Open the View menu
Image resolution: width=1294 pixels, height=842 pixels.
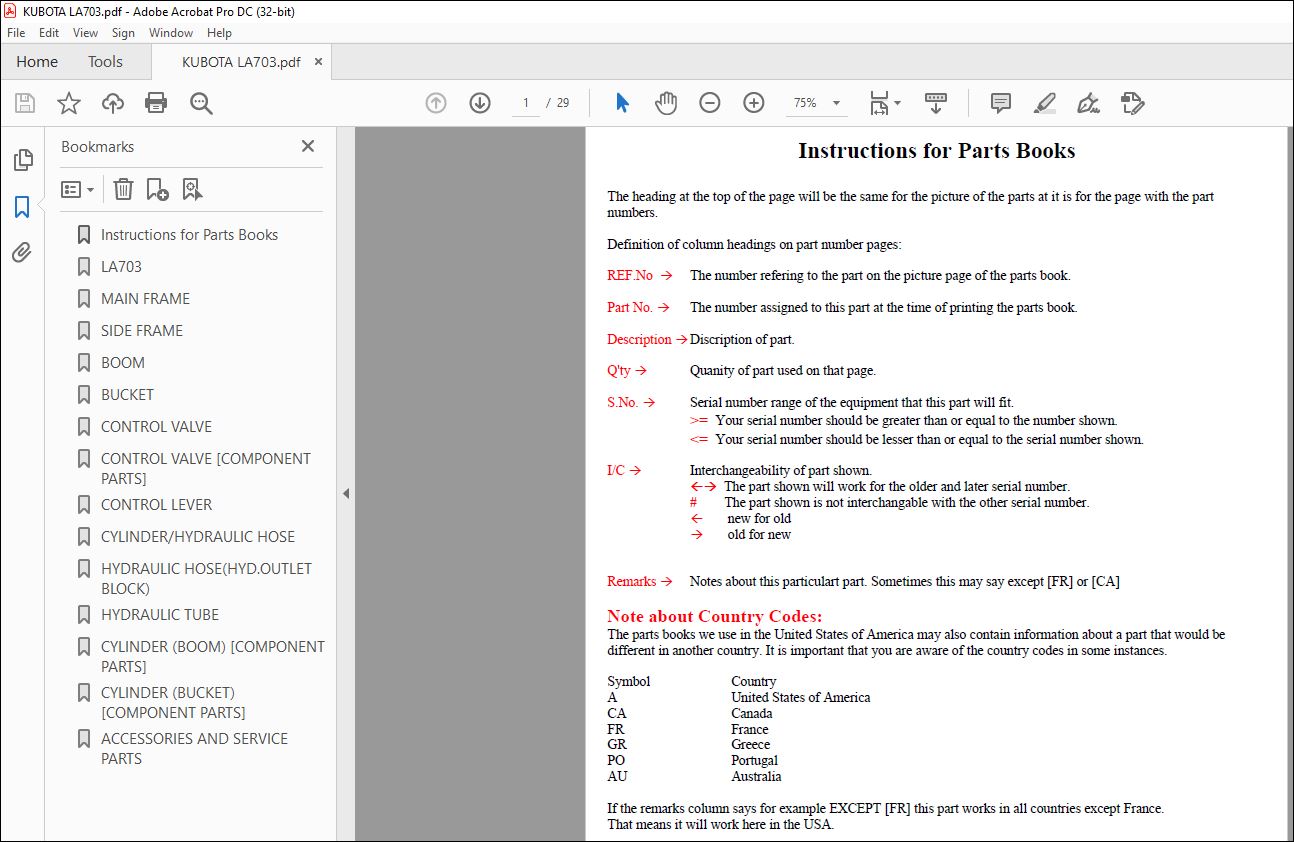86,33
